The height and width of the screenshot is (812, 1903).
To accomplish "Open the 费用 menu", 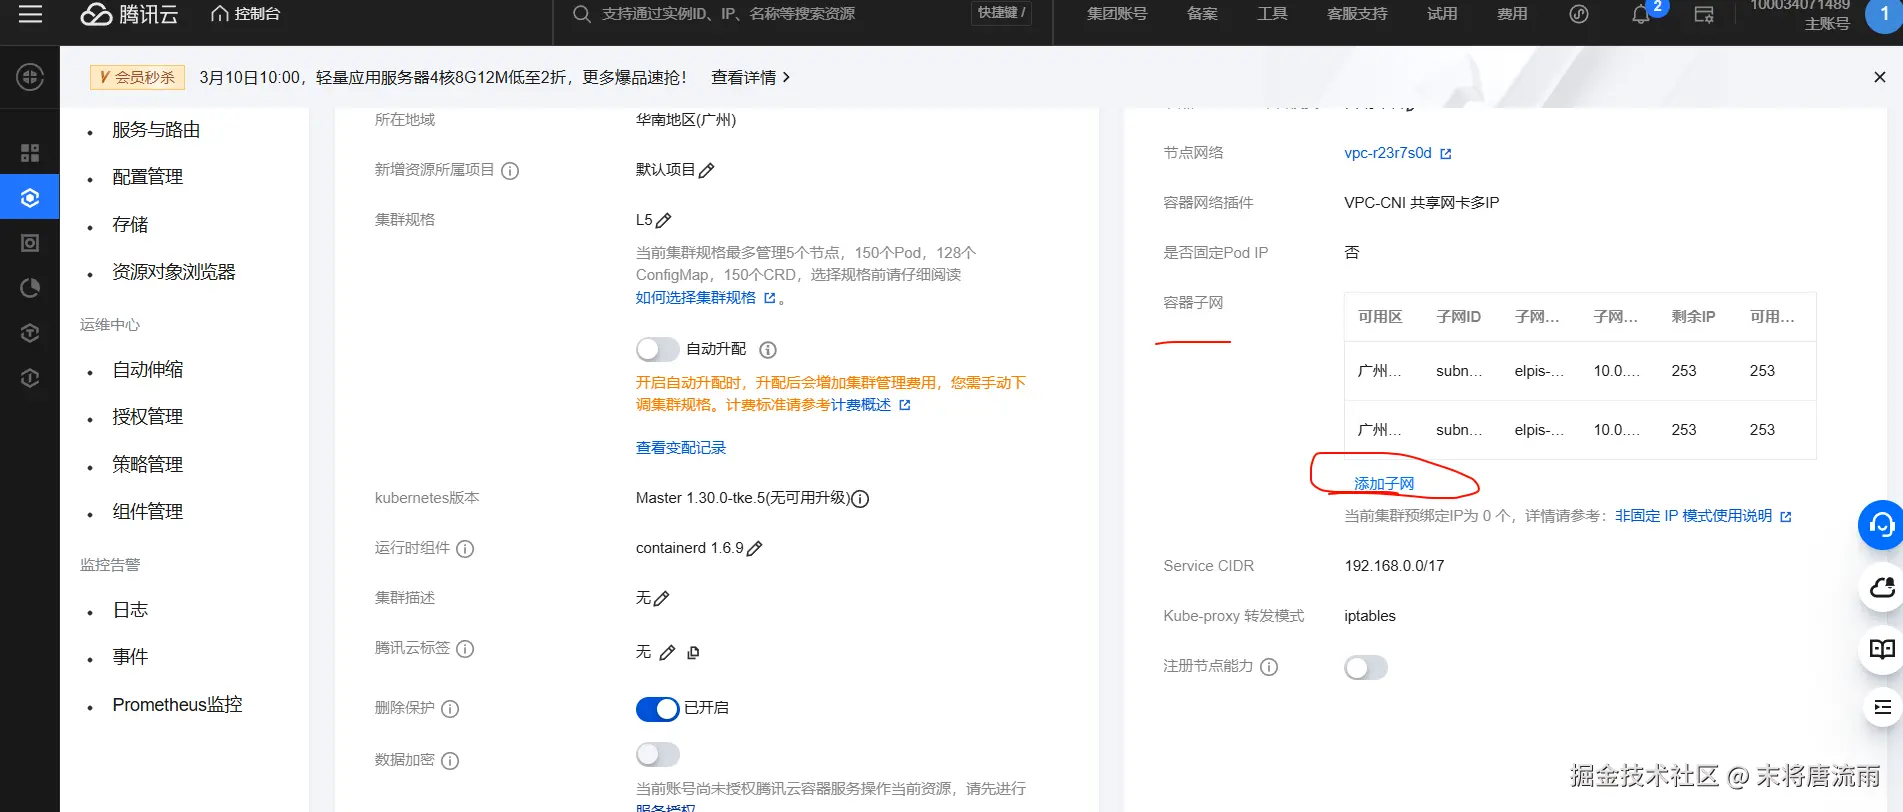I will tap(1512, 14).
